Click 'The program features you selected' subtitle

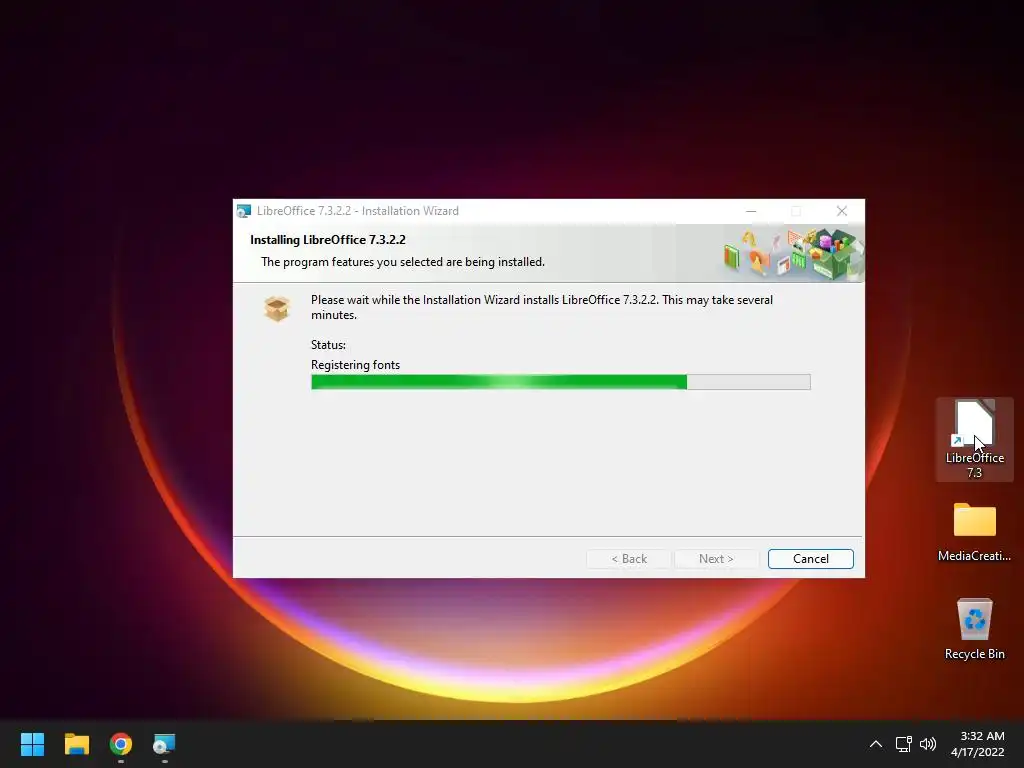click(x=403, y=262)
